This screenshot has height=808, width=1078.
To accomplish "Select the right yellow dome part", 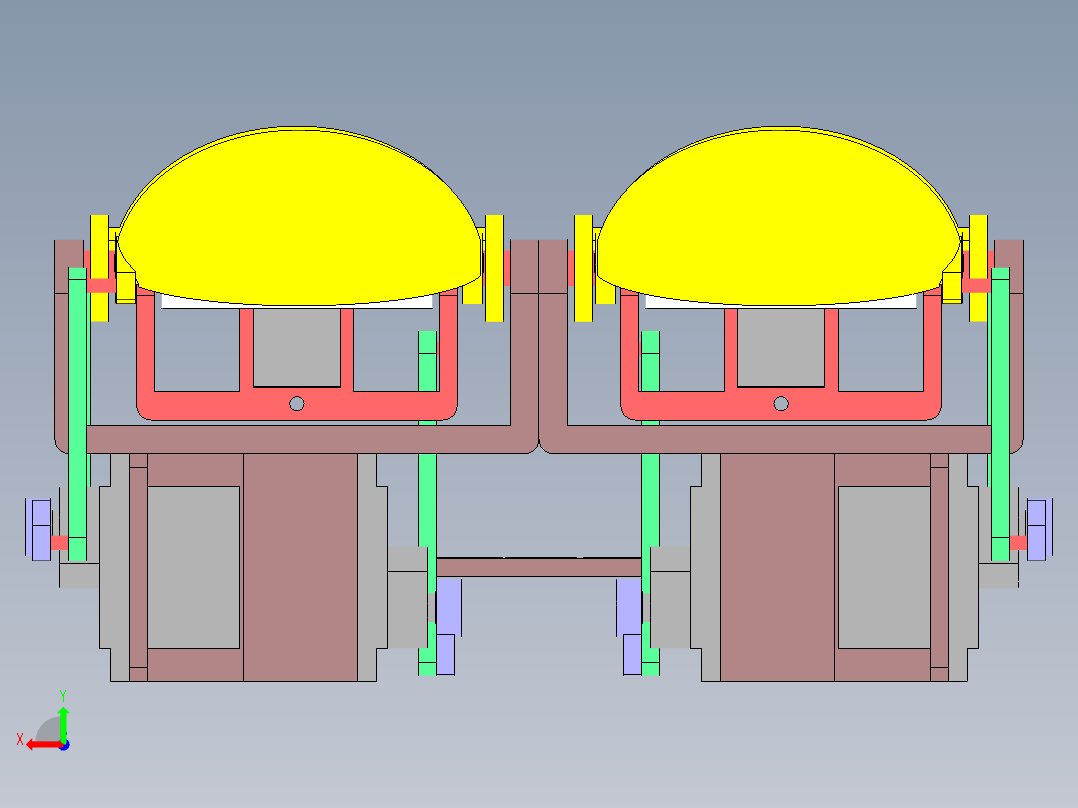I will [779, 215].
